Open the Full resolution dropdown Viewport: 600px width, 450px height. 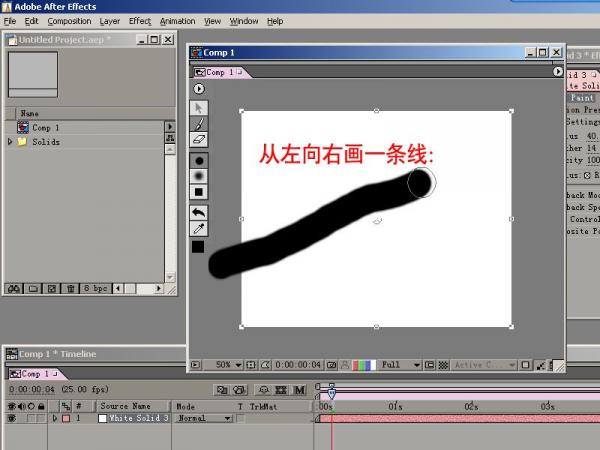tap(401, 365)
